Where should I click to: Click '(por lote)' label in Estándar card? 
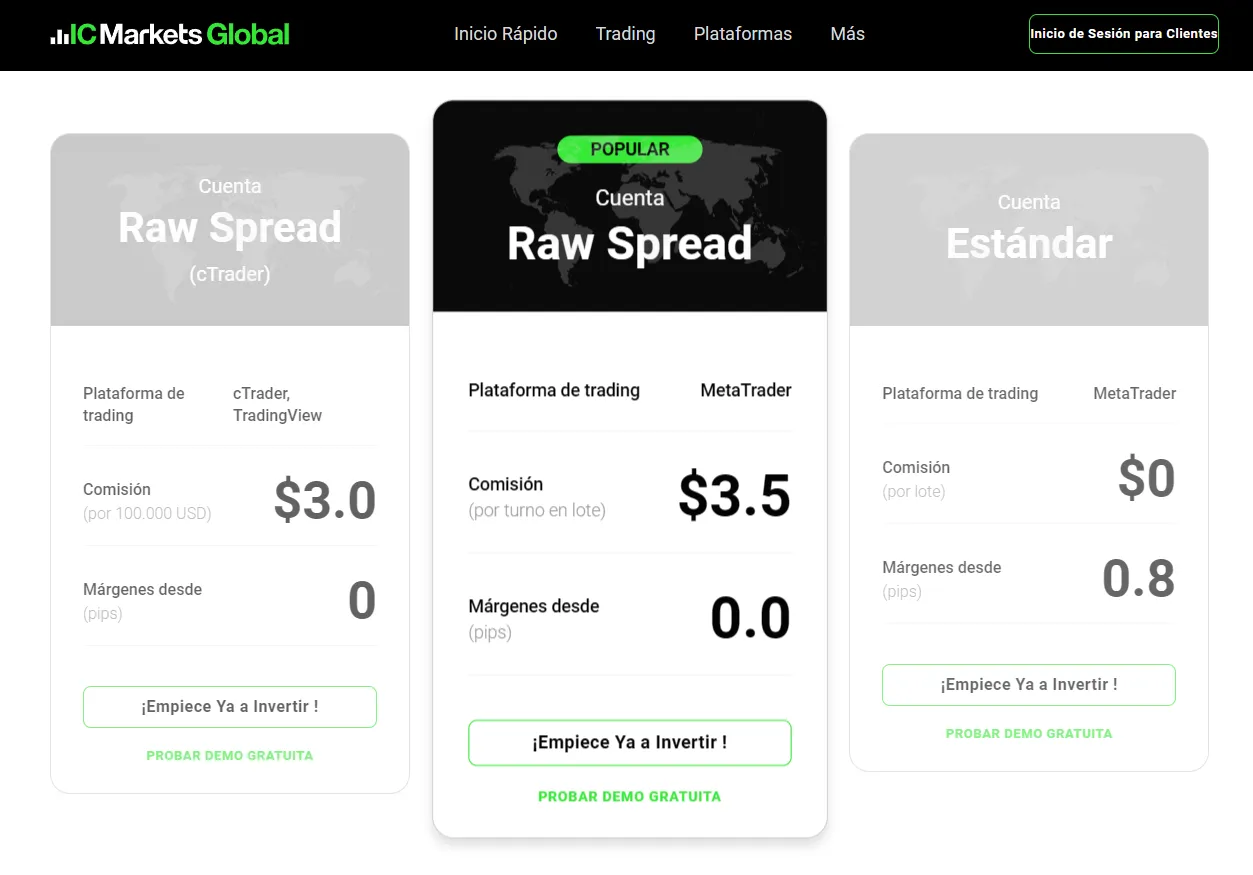[914, 491]
